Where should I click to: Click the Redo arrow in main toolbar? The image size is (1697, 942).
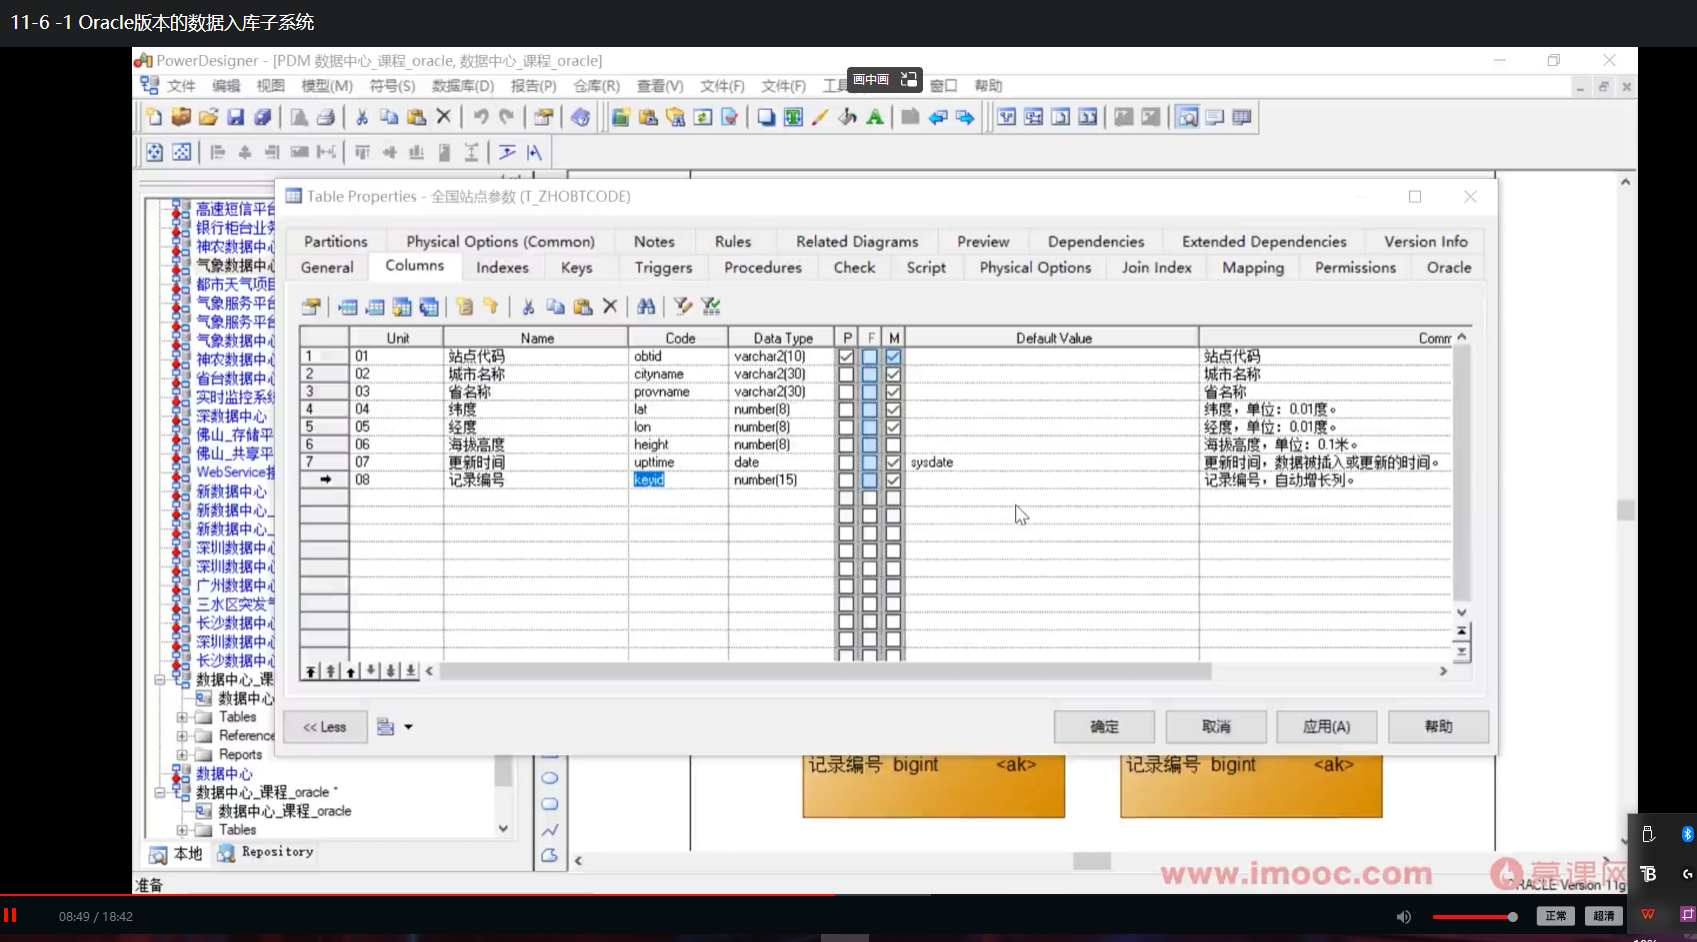pos(507,117)
